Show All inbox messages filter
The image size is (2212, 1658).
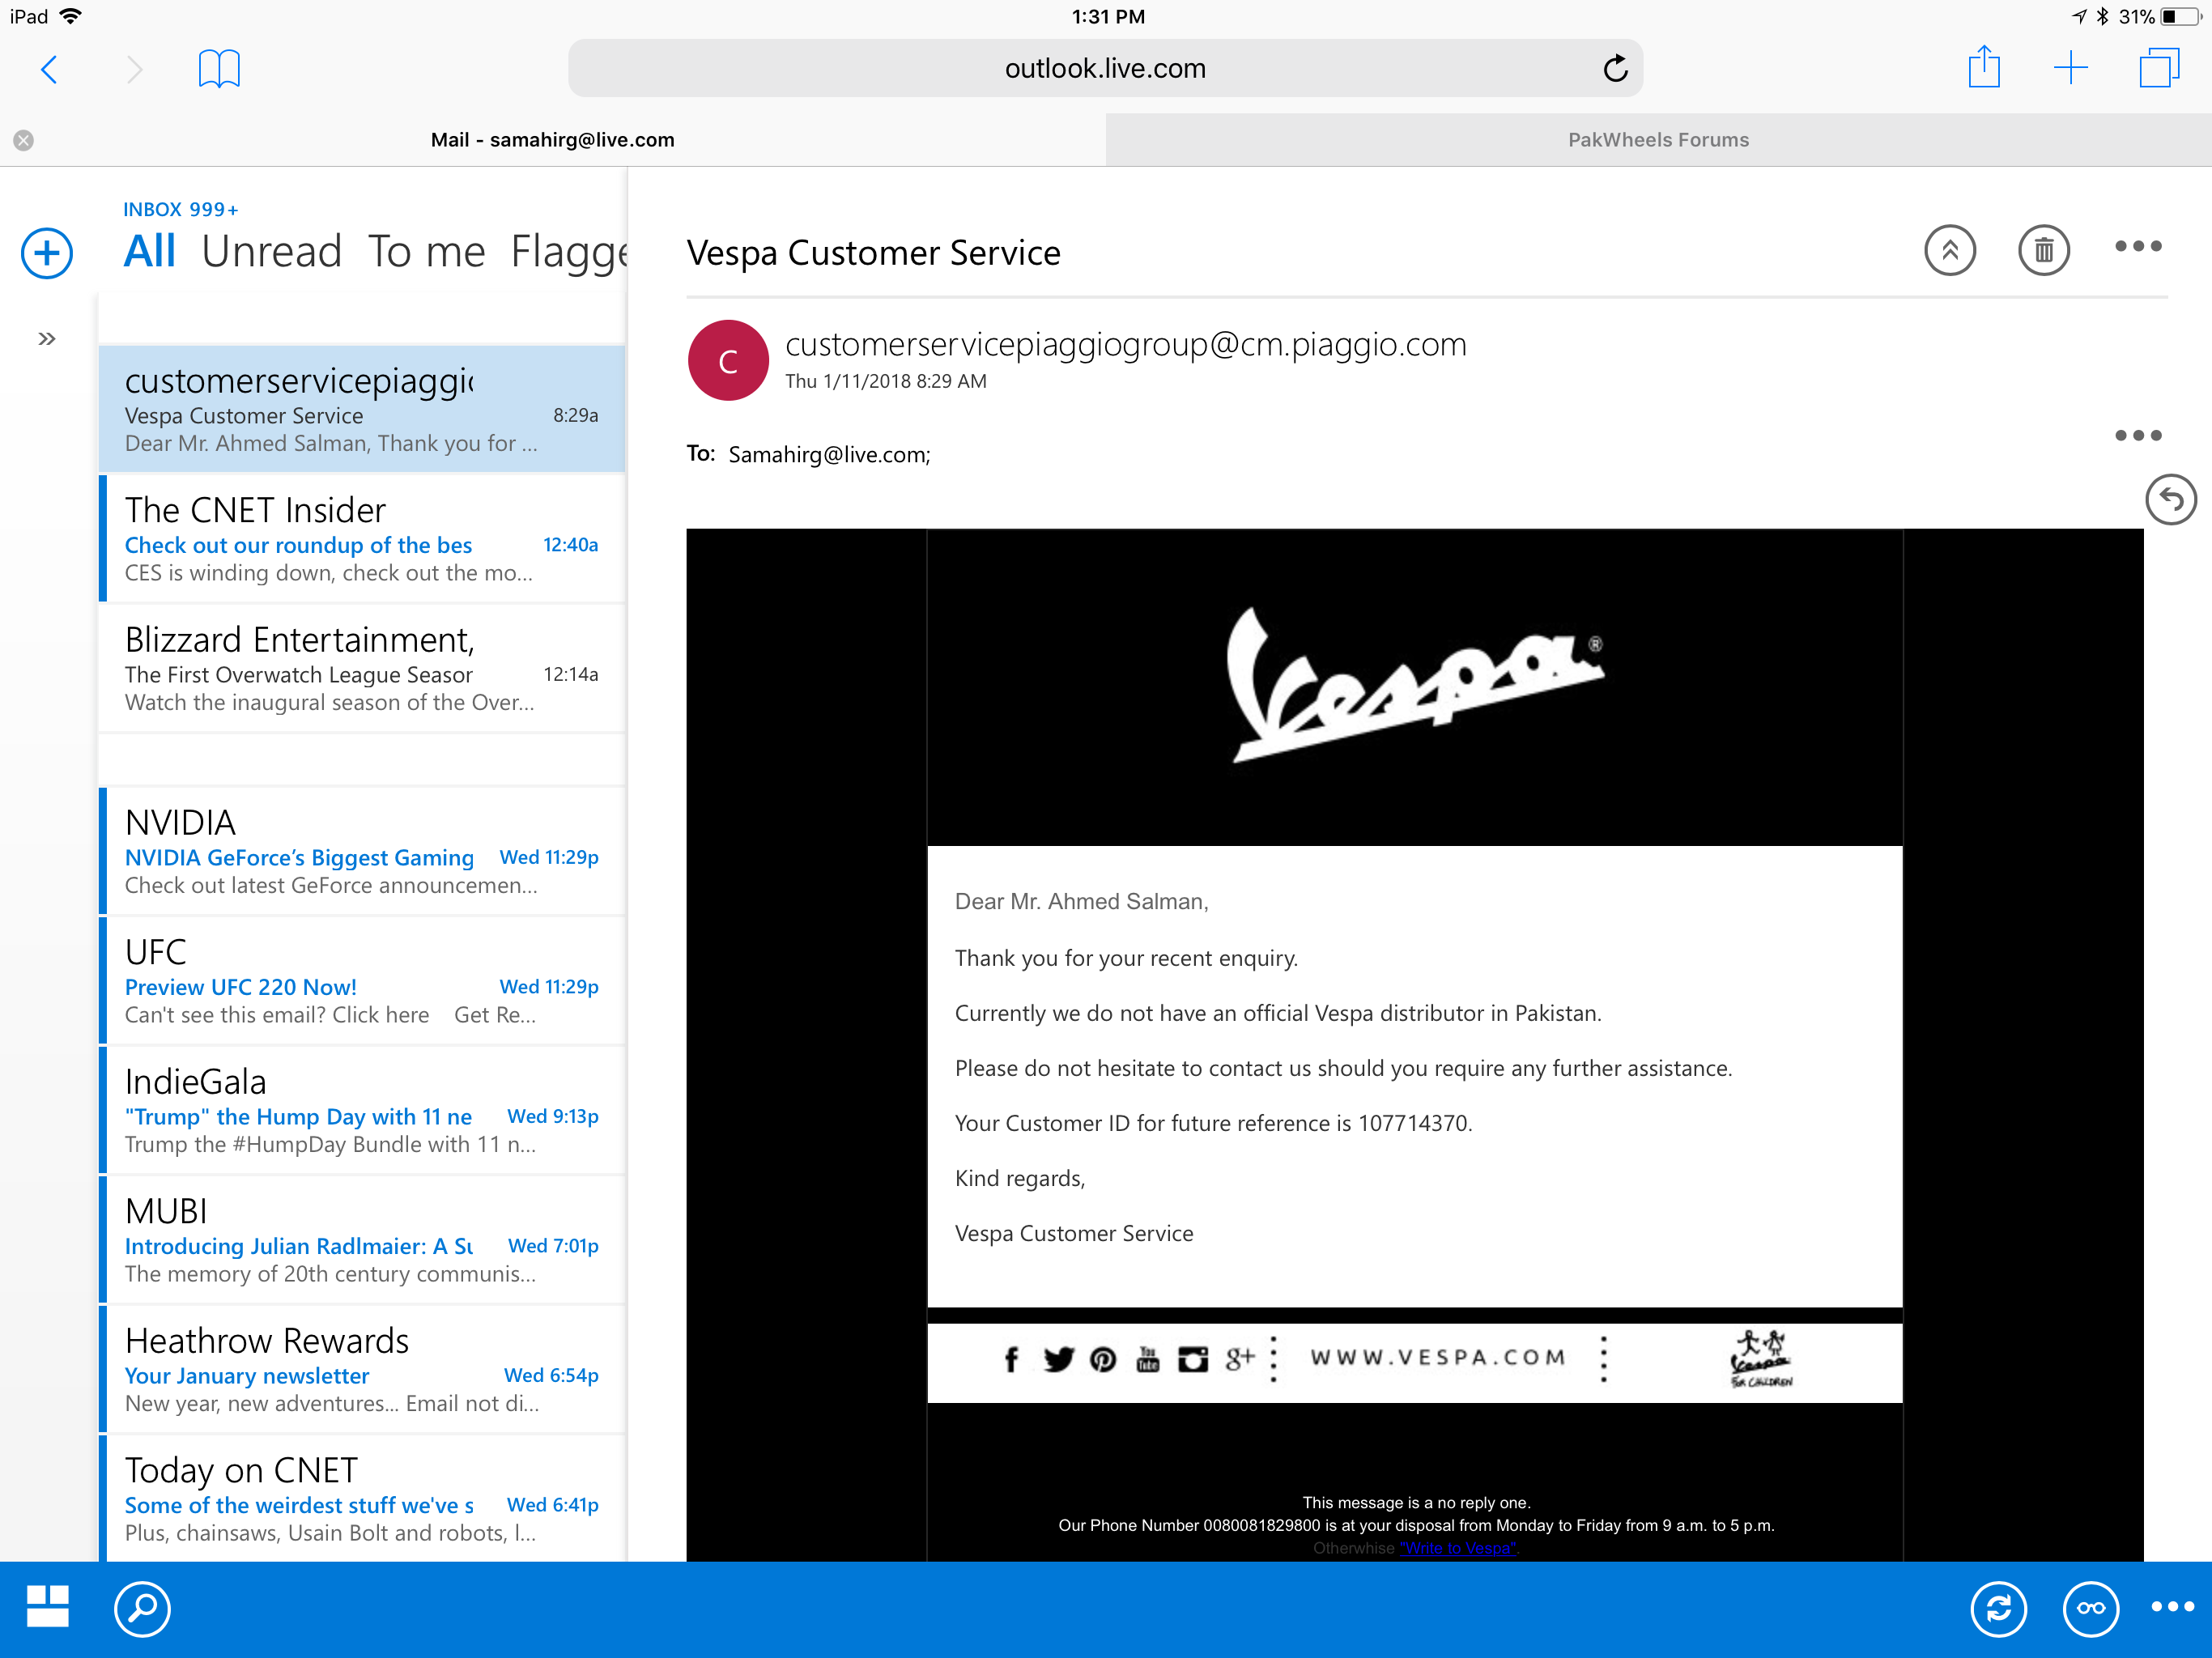[x=149, y=251]
